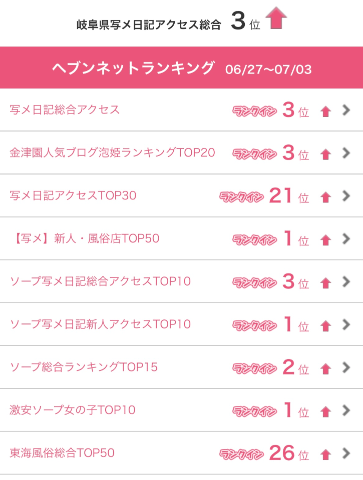Click the up arrow in 激安ソープ女の子TOP10 row
Image resolution: width=363 pixels, height=480 pixels.
pyautogui.click(x=326, y=412)
